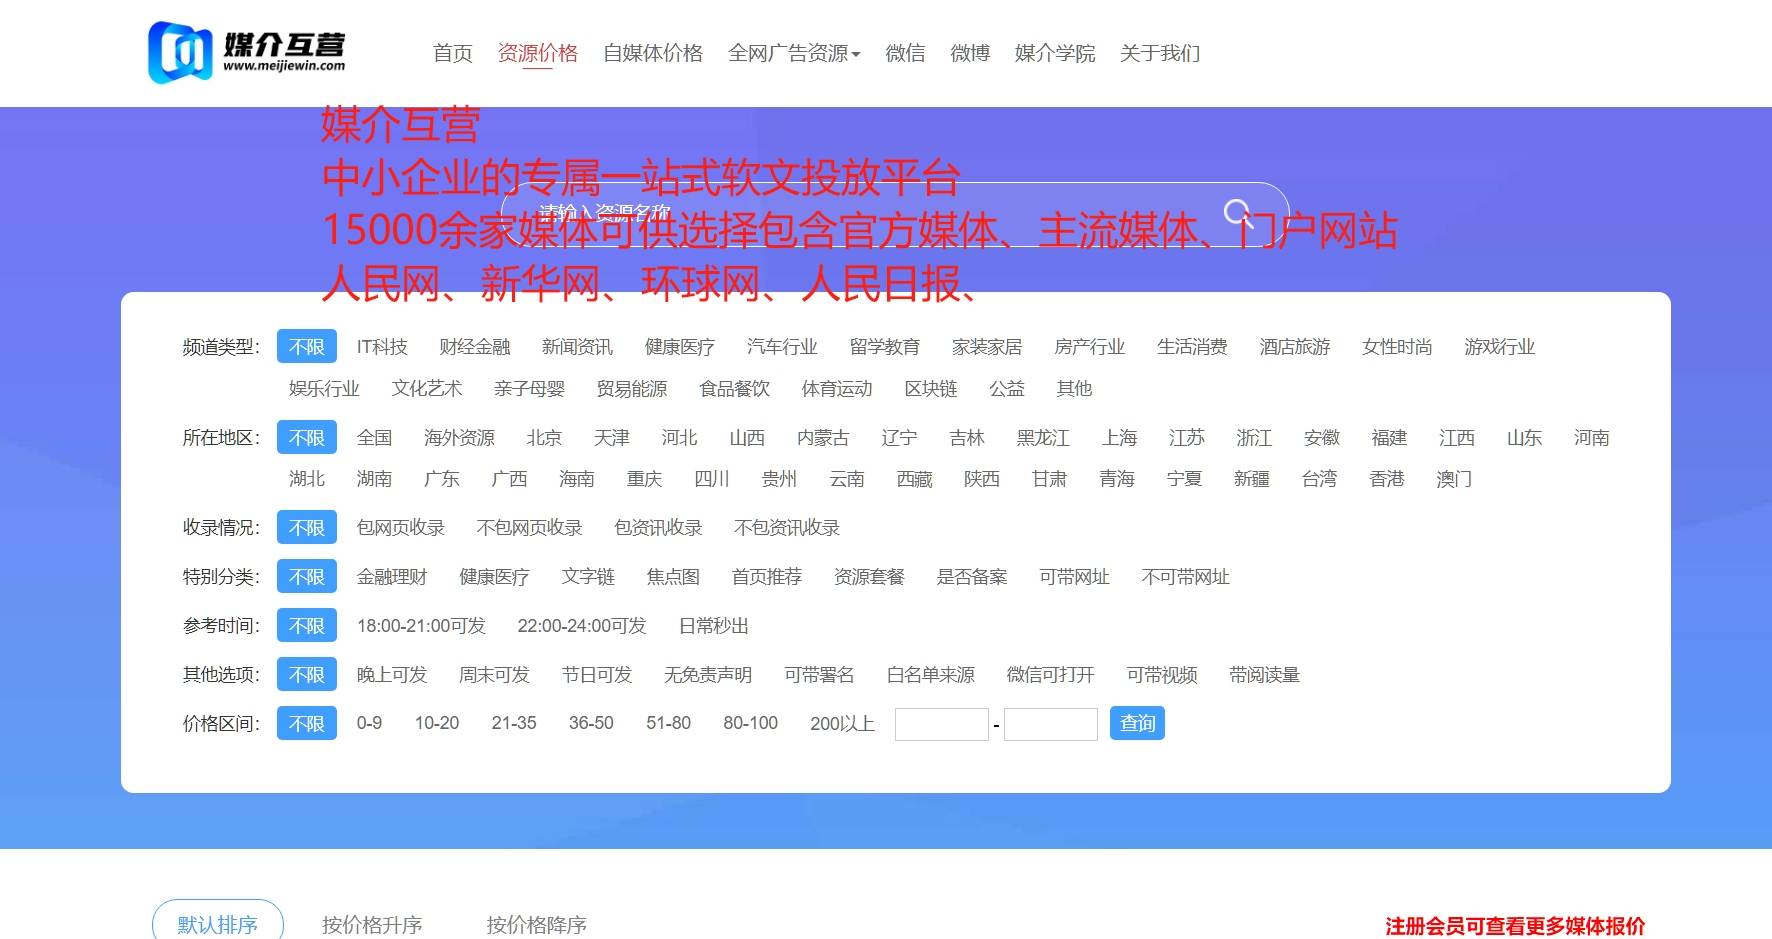Screen dimensions: 1772x939
Task: Click the search magnifier icon
Action: click(x=1238, y=212)
